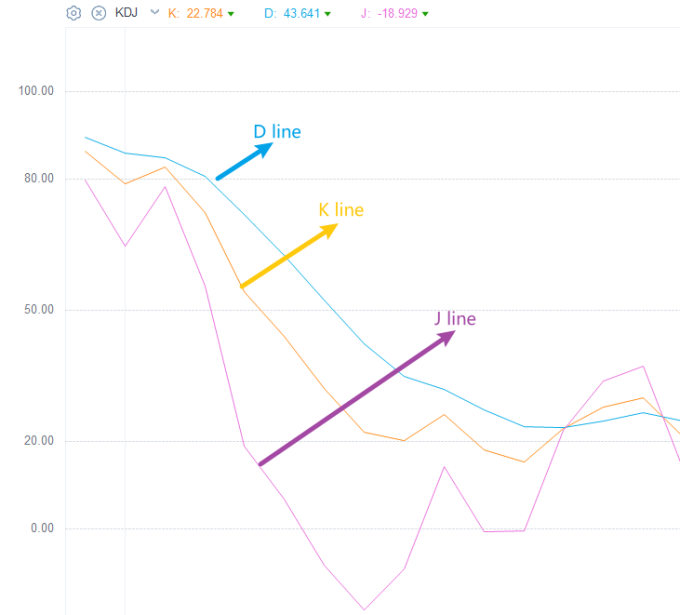Select the purple "J line" annotation text
680x615 pixels.
(455, 319)
